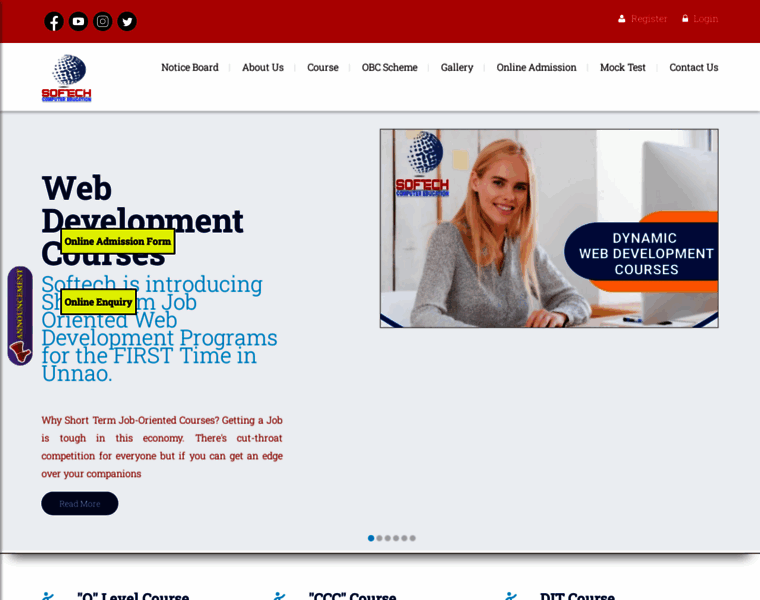Select the sixth carousel dot

(x=412, y=538)
